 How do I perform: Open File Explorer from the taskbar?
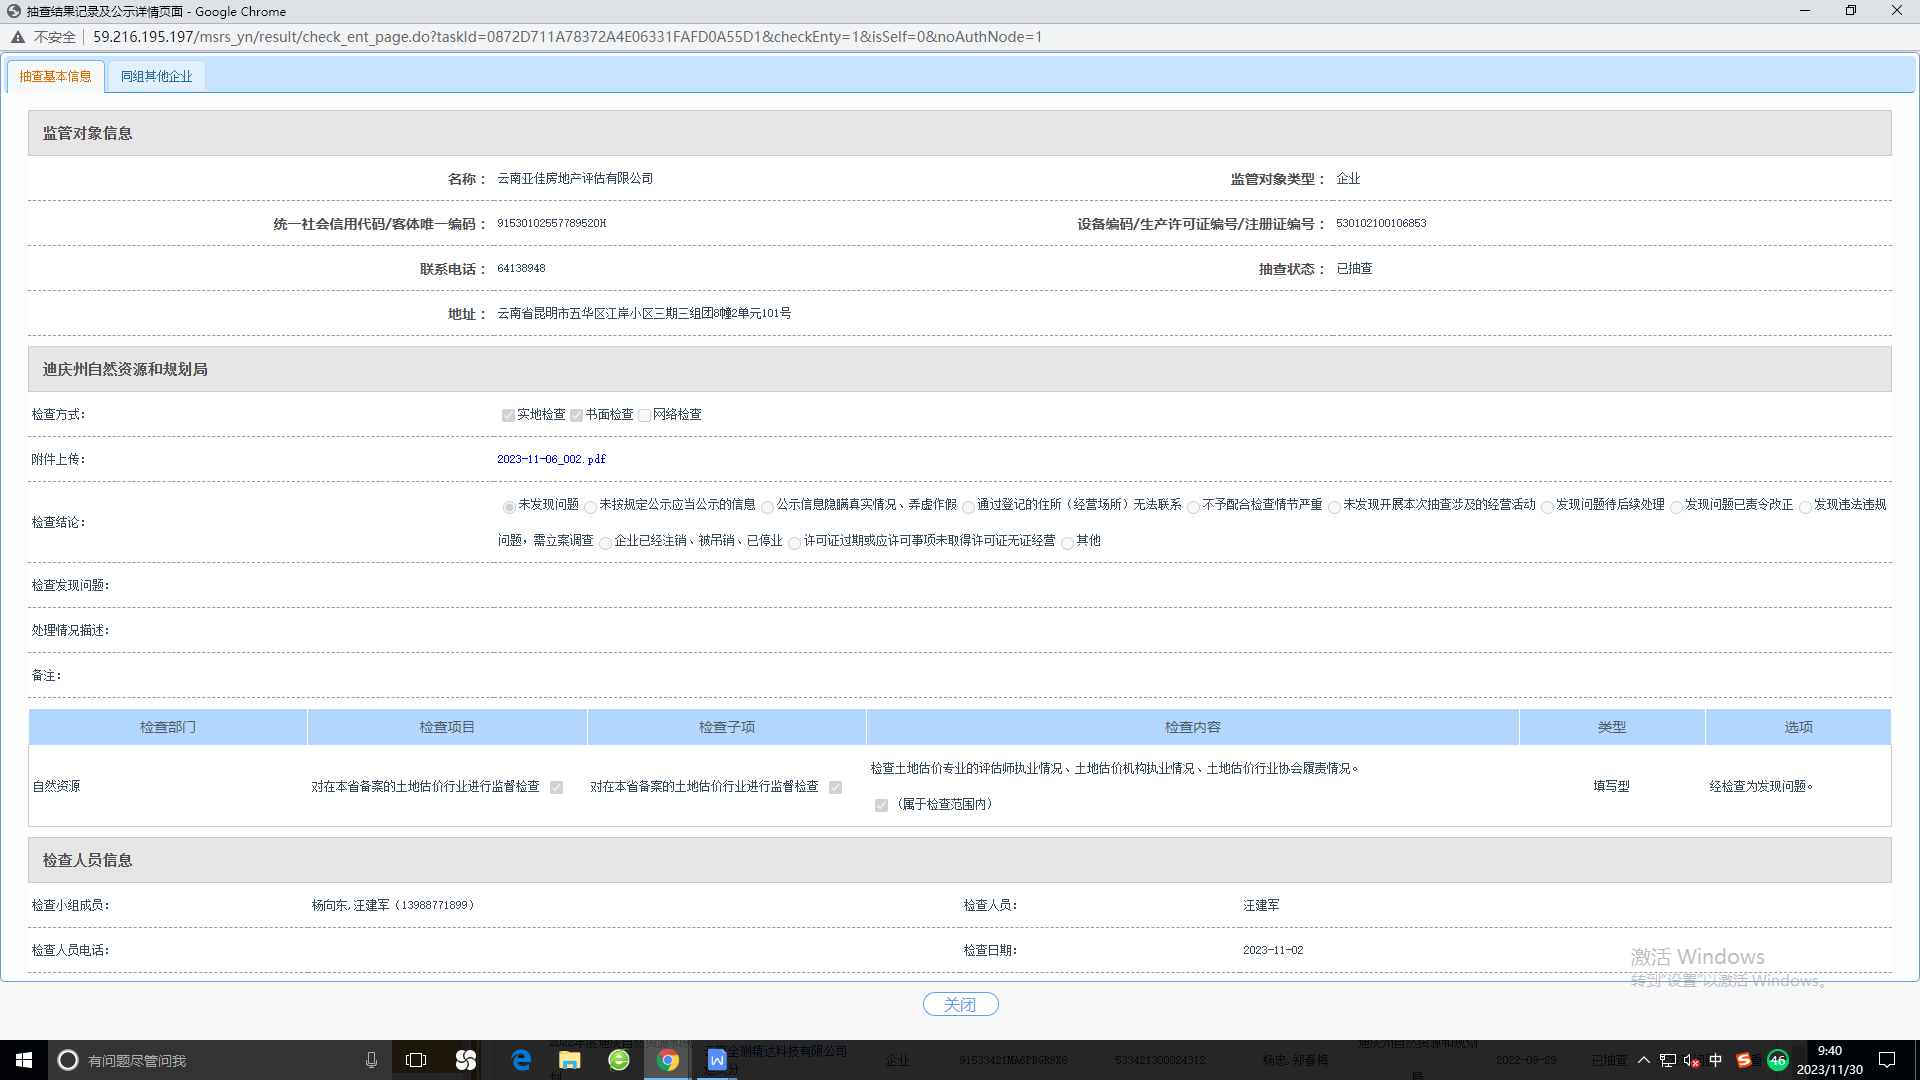[570, 1060]
